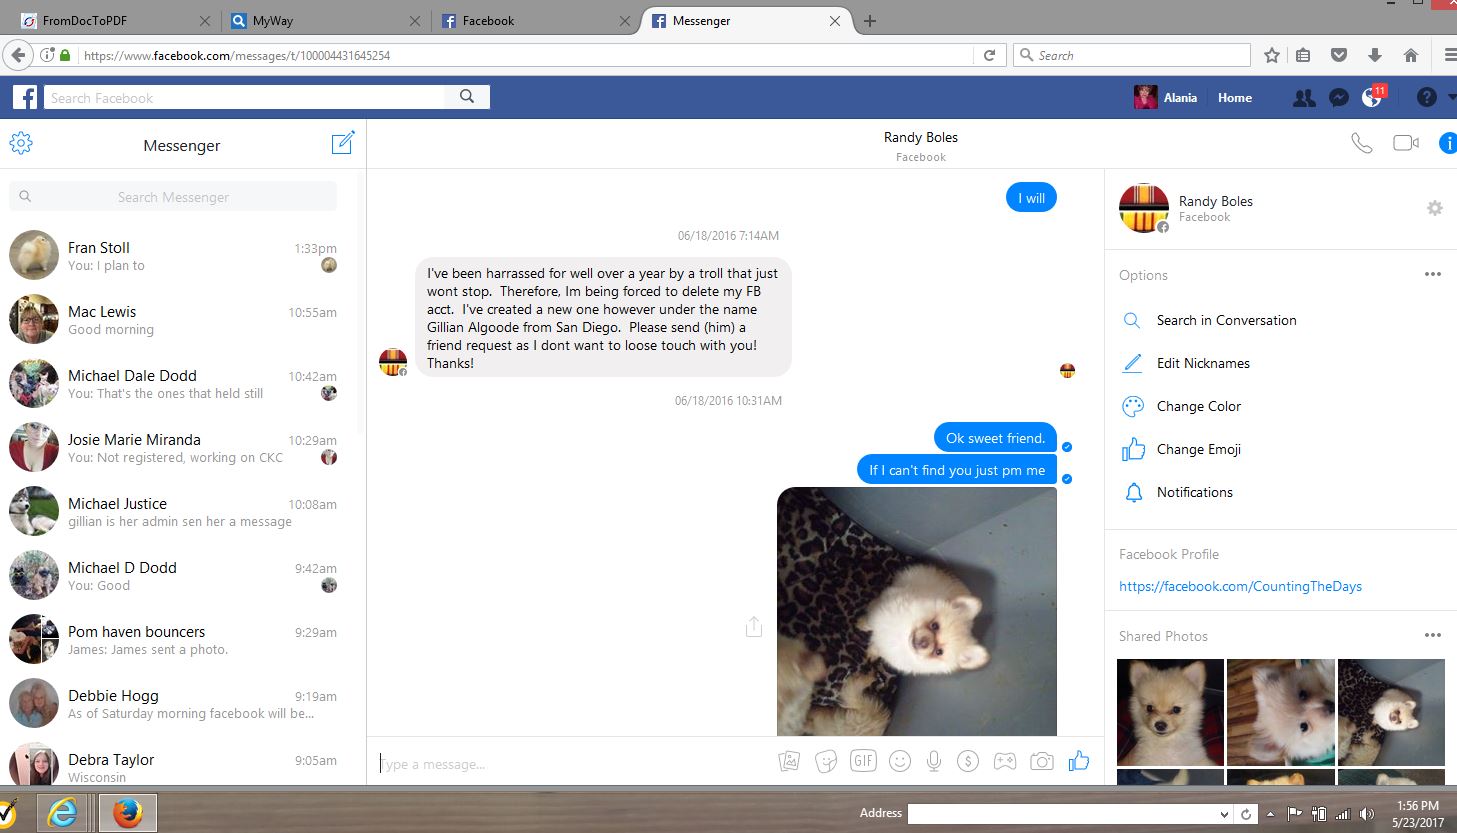Launch Internet Explorer from the taskbar

62,812
